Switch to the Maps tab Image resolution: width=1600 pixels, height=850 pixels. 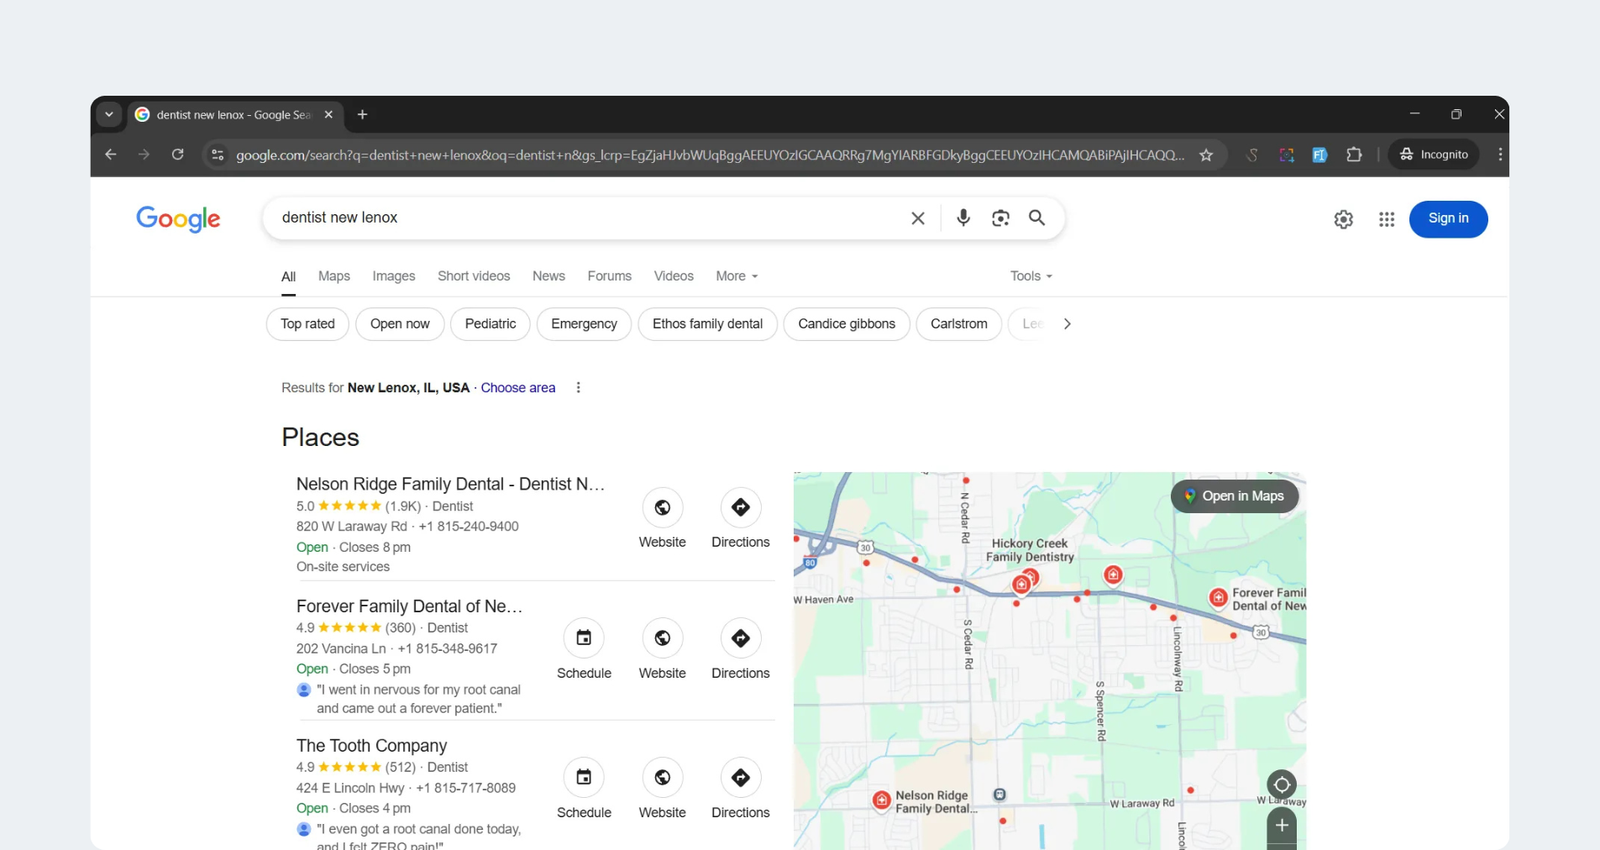(x=334, y=276)
